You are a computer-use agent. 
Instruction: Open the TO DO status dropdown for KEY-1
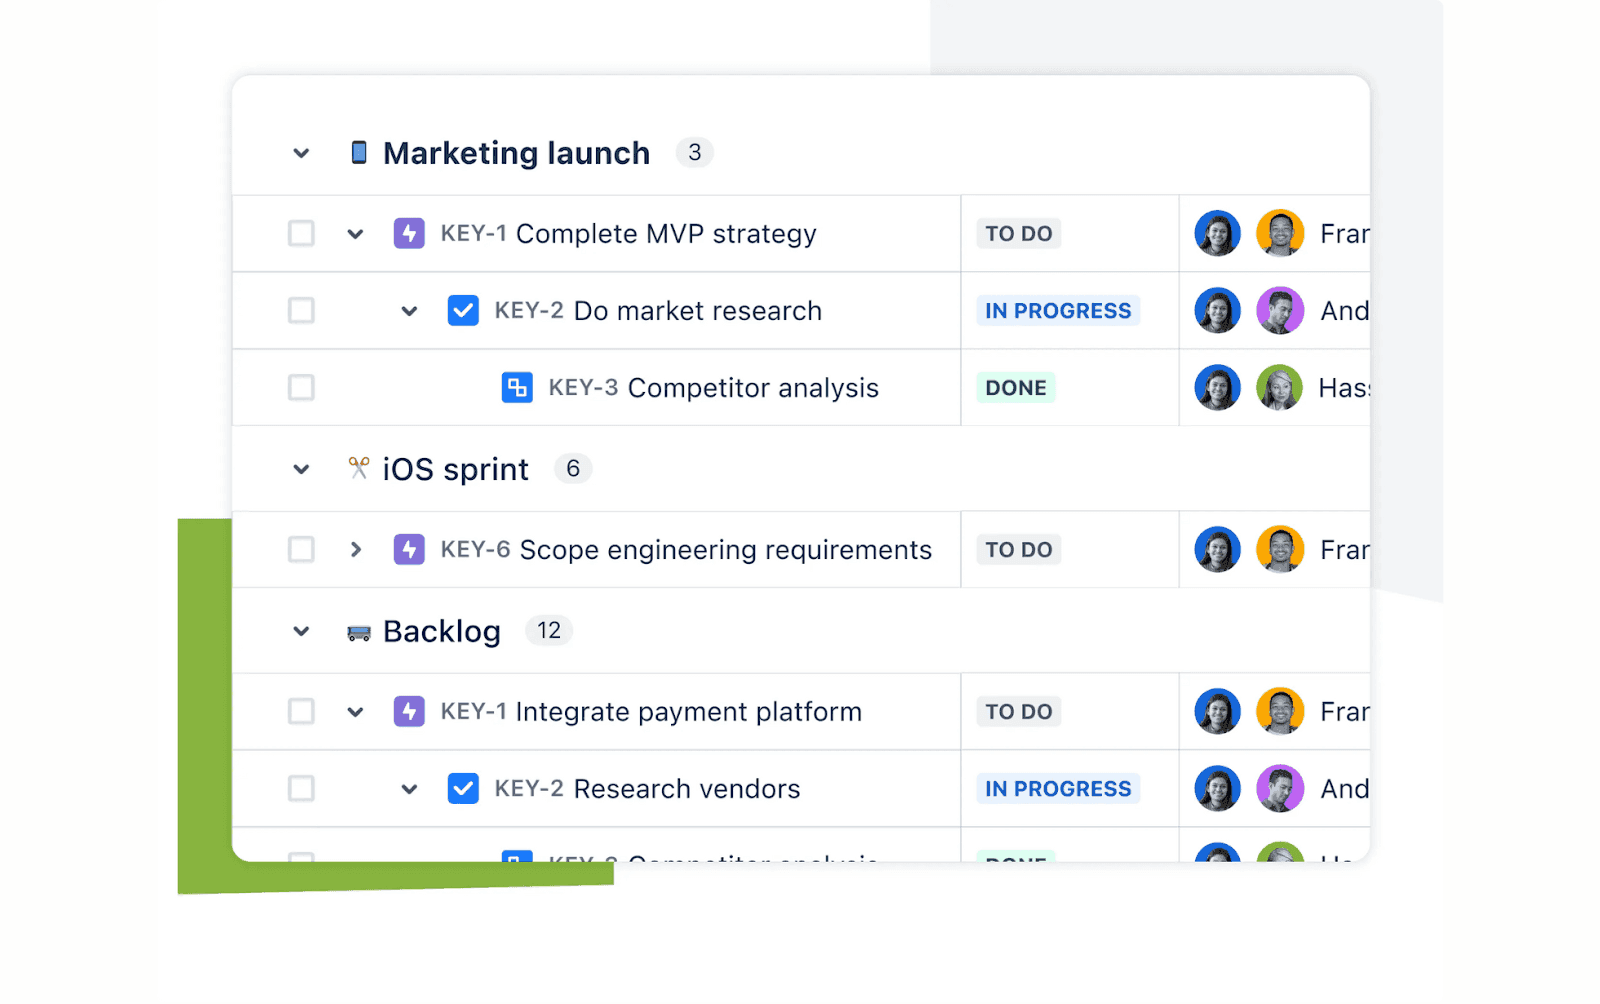[1017, 233]
